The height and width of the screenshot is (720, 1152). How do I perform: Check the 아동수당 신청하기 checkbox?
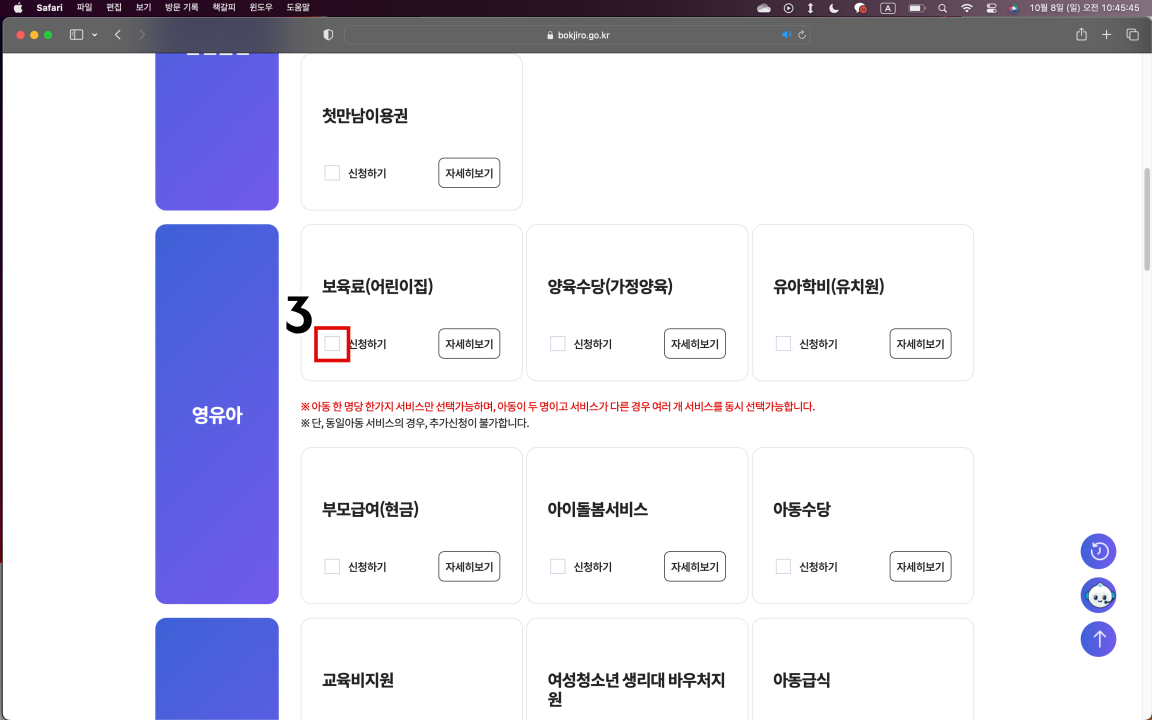(x=783, y=566)
